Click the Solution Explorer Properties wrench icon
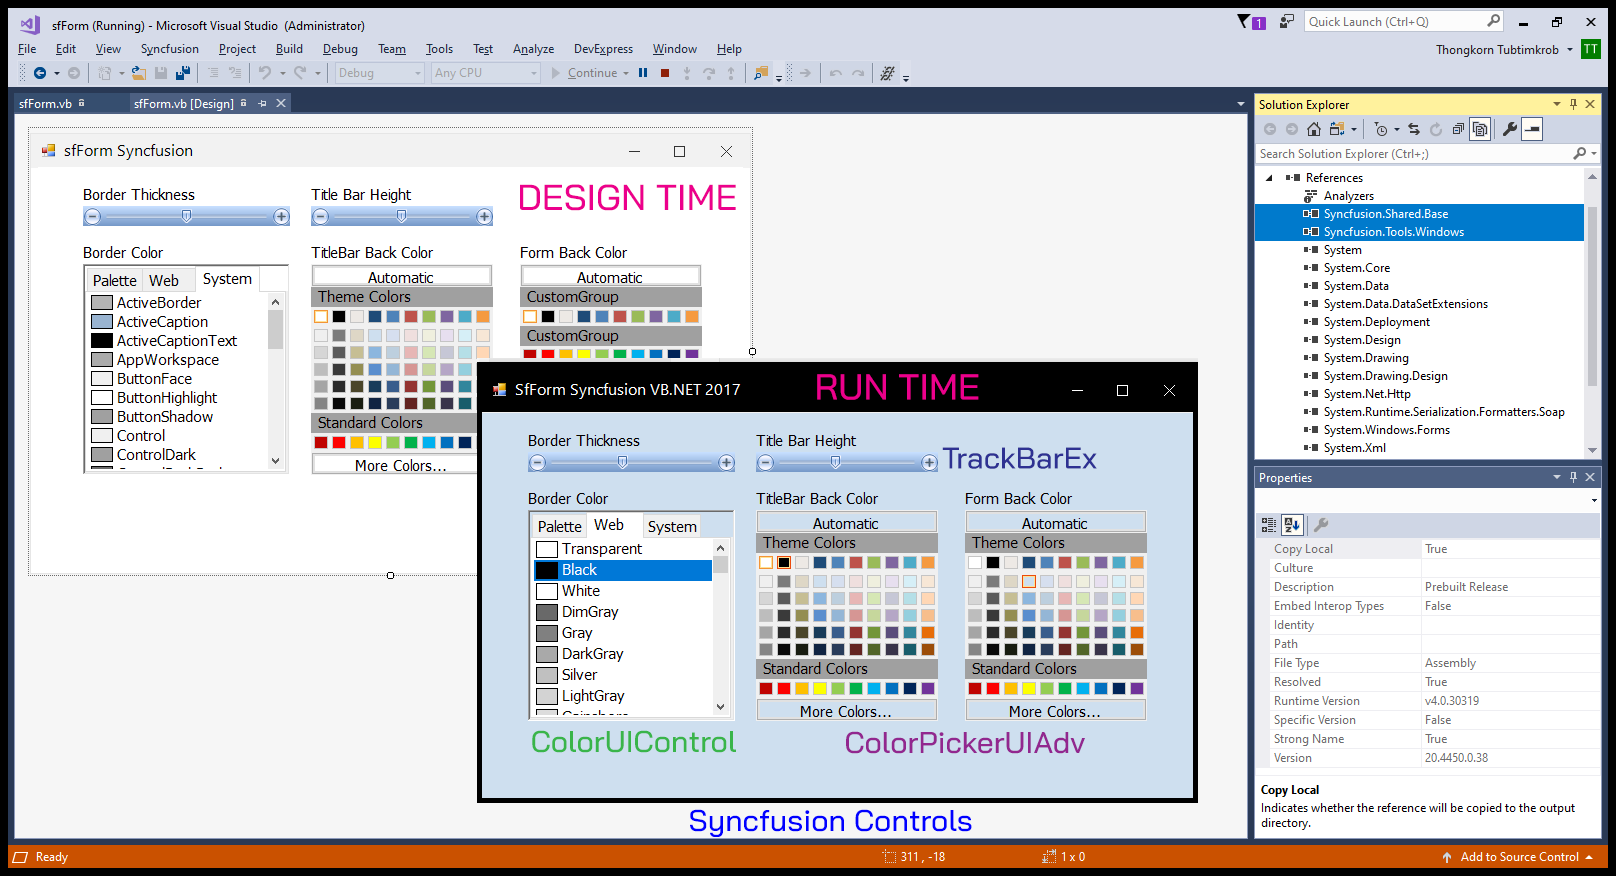Screen dimensions: 1616x876 click(1510, 129)
